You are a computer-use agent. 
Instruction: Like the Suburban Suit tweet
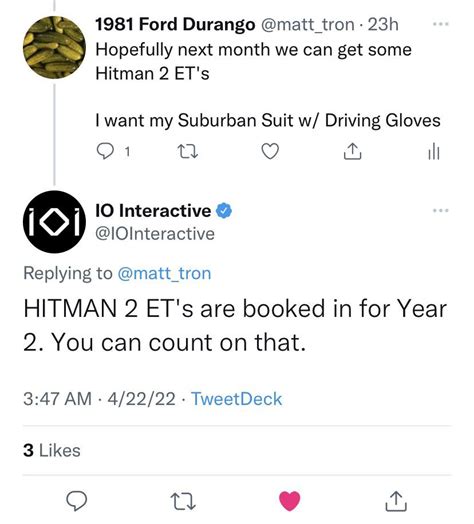point(270,152)
